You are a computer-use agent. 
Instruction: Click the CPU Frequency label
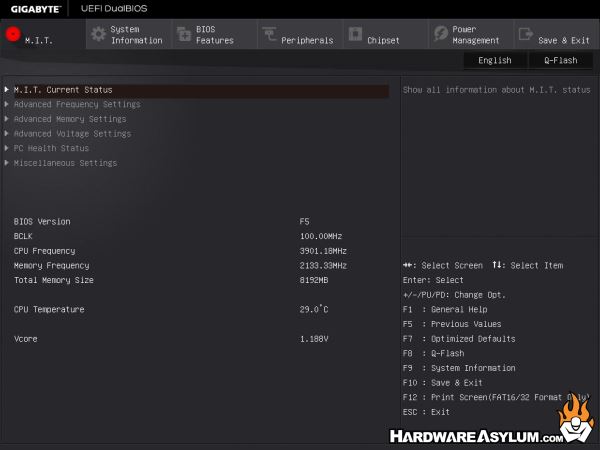point(44,251)
